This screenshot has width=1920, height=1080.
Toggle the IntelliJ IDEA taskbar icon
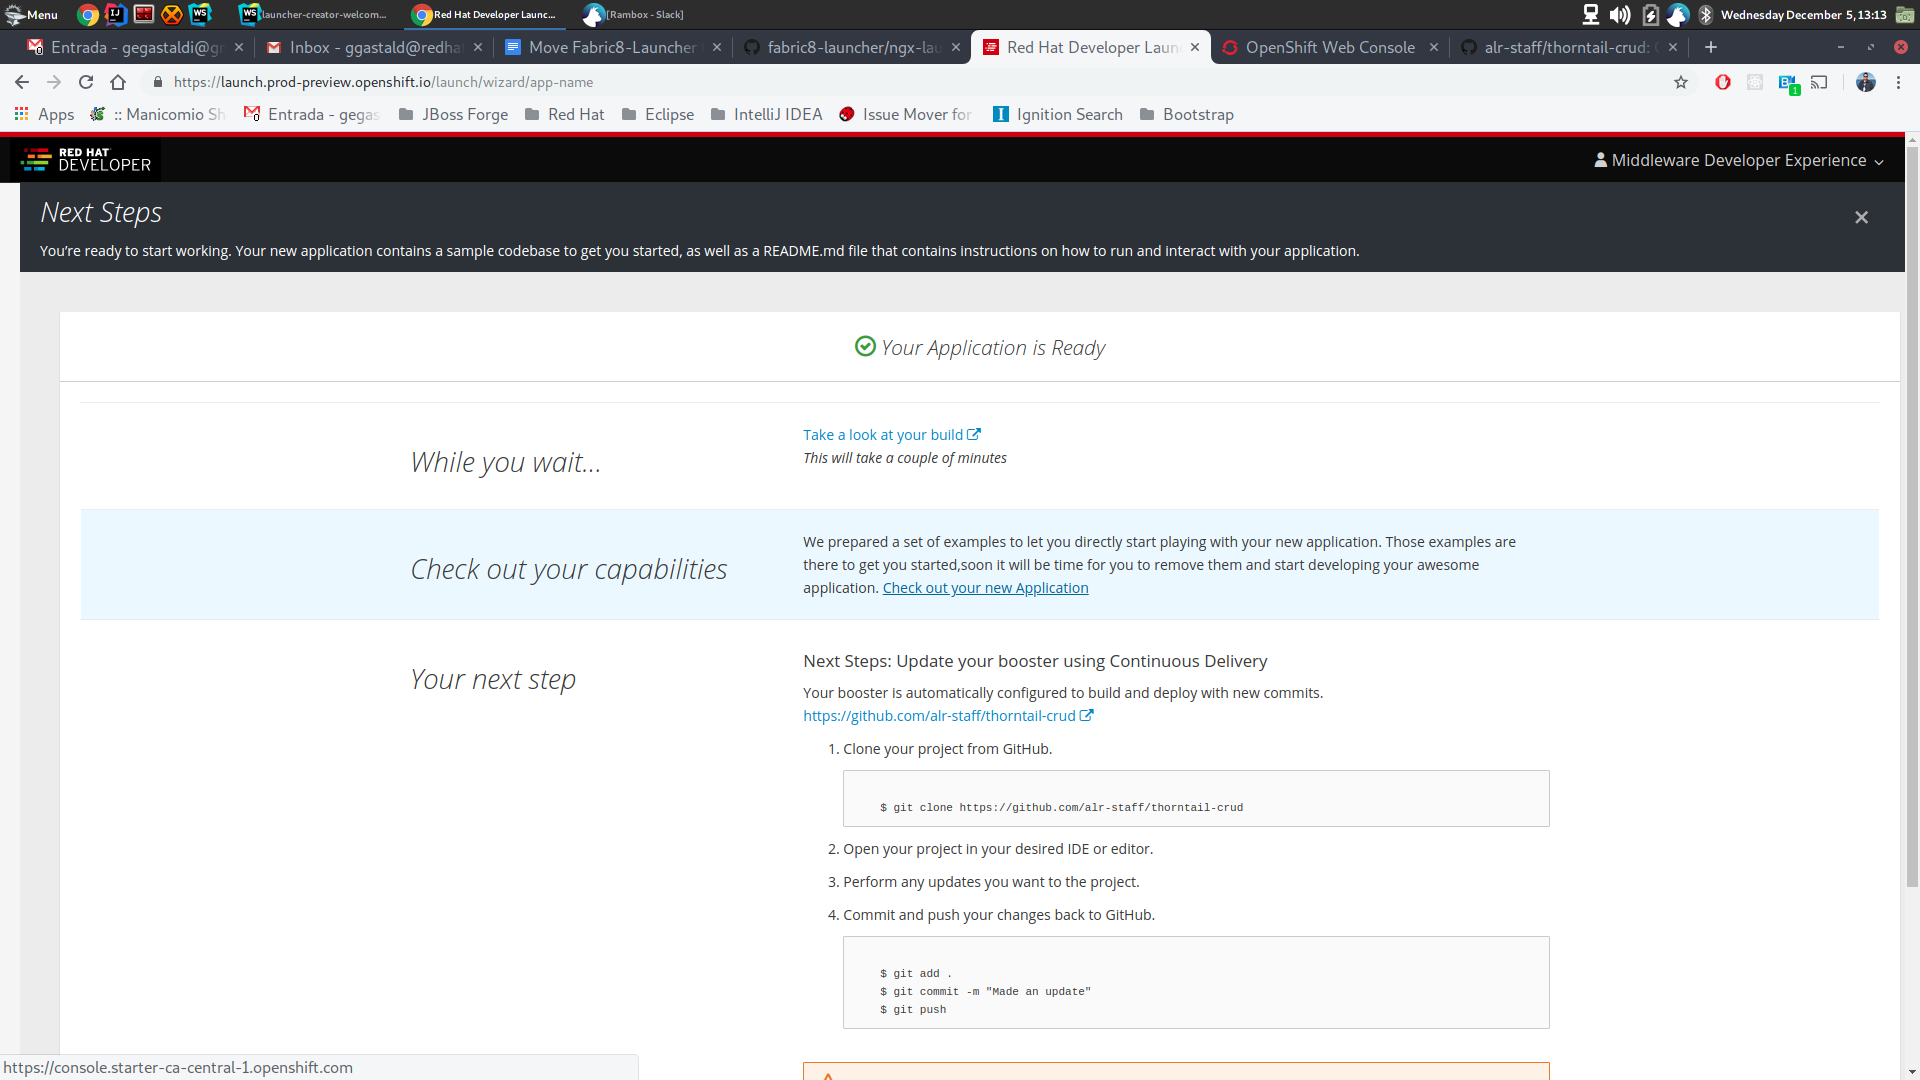[x=116, y=14]
